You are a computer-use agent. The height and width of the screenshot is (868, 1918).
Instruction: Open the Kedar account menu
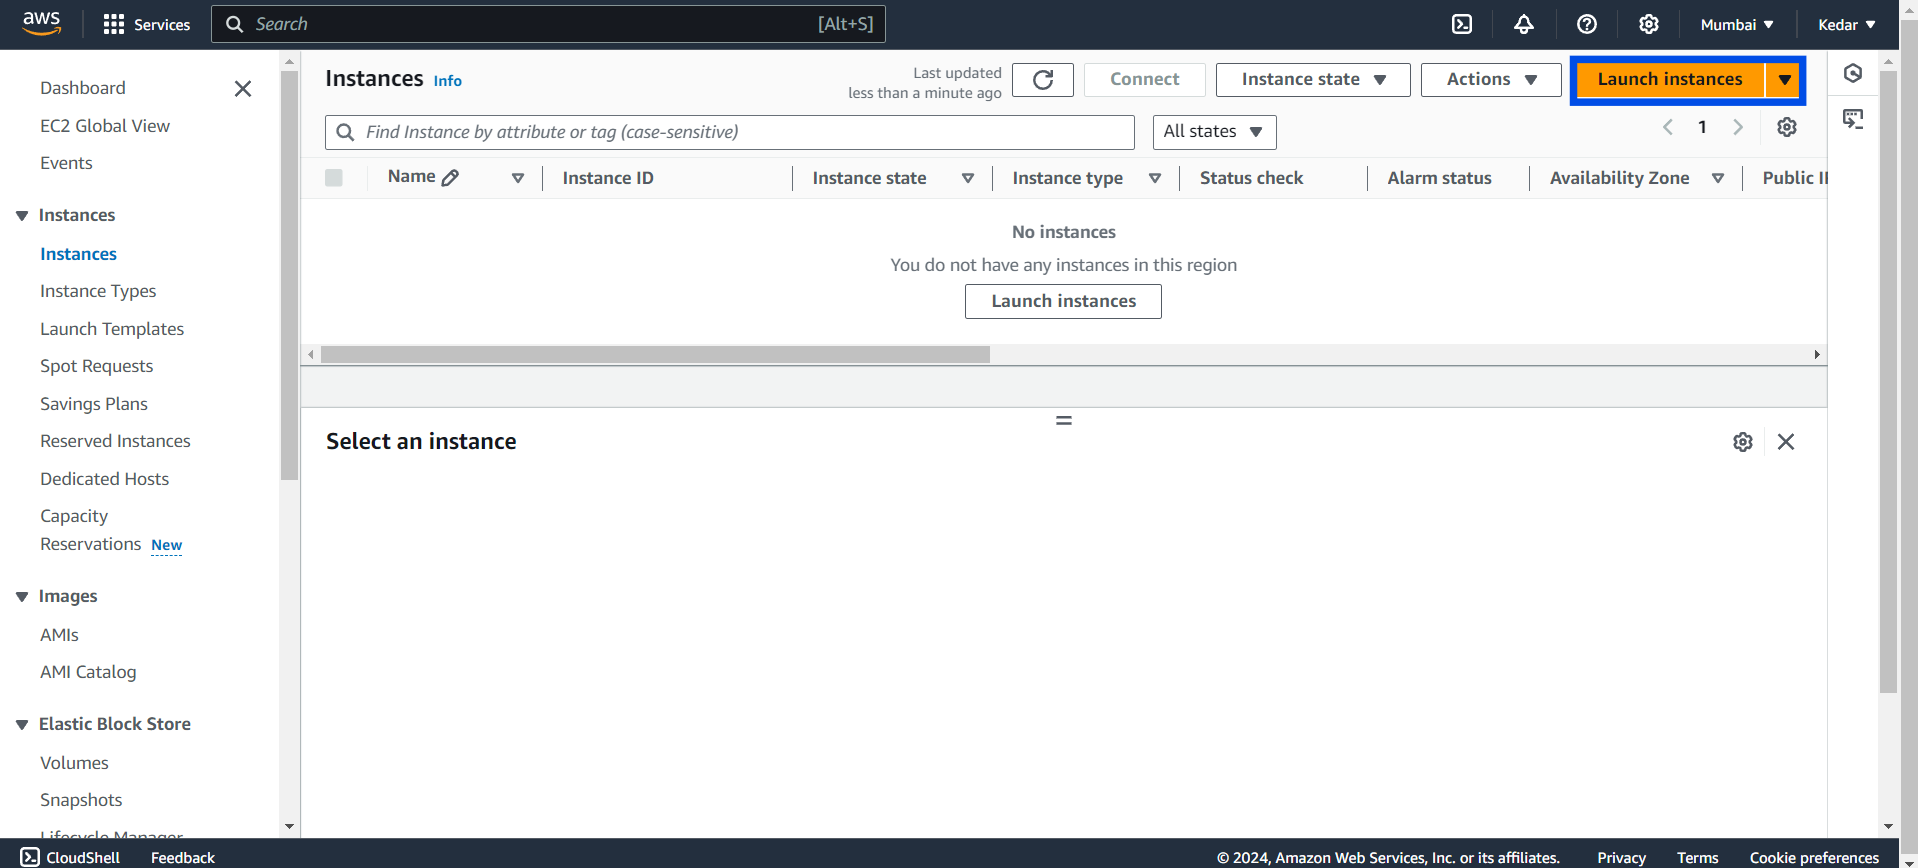point(1846,24)
